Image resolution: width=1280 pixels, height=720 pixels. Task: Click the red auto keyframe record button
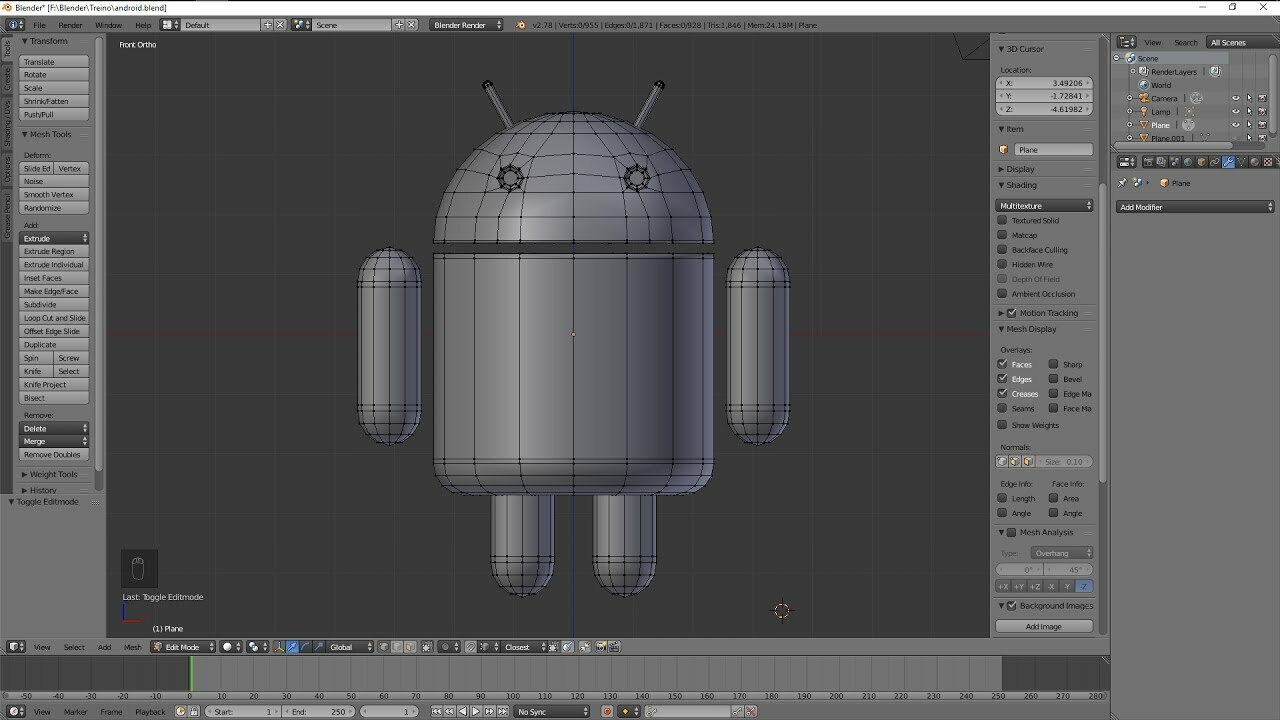(x=607, y=711)
